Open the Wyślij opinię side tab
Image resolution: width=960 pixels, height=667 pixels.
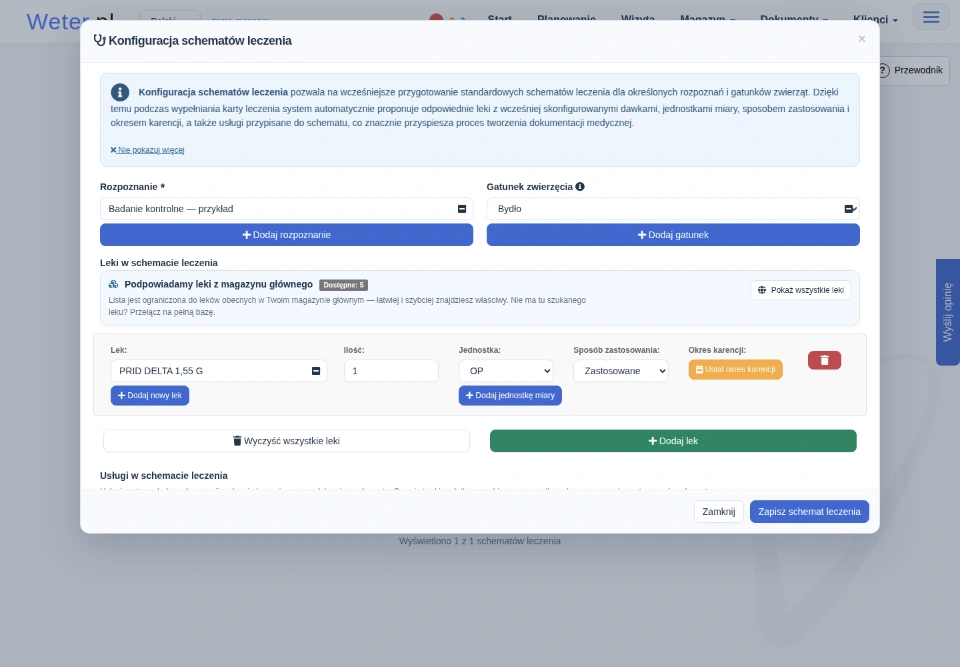point(948,312)
